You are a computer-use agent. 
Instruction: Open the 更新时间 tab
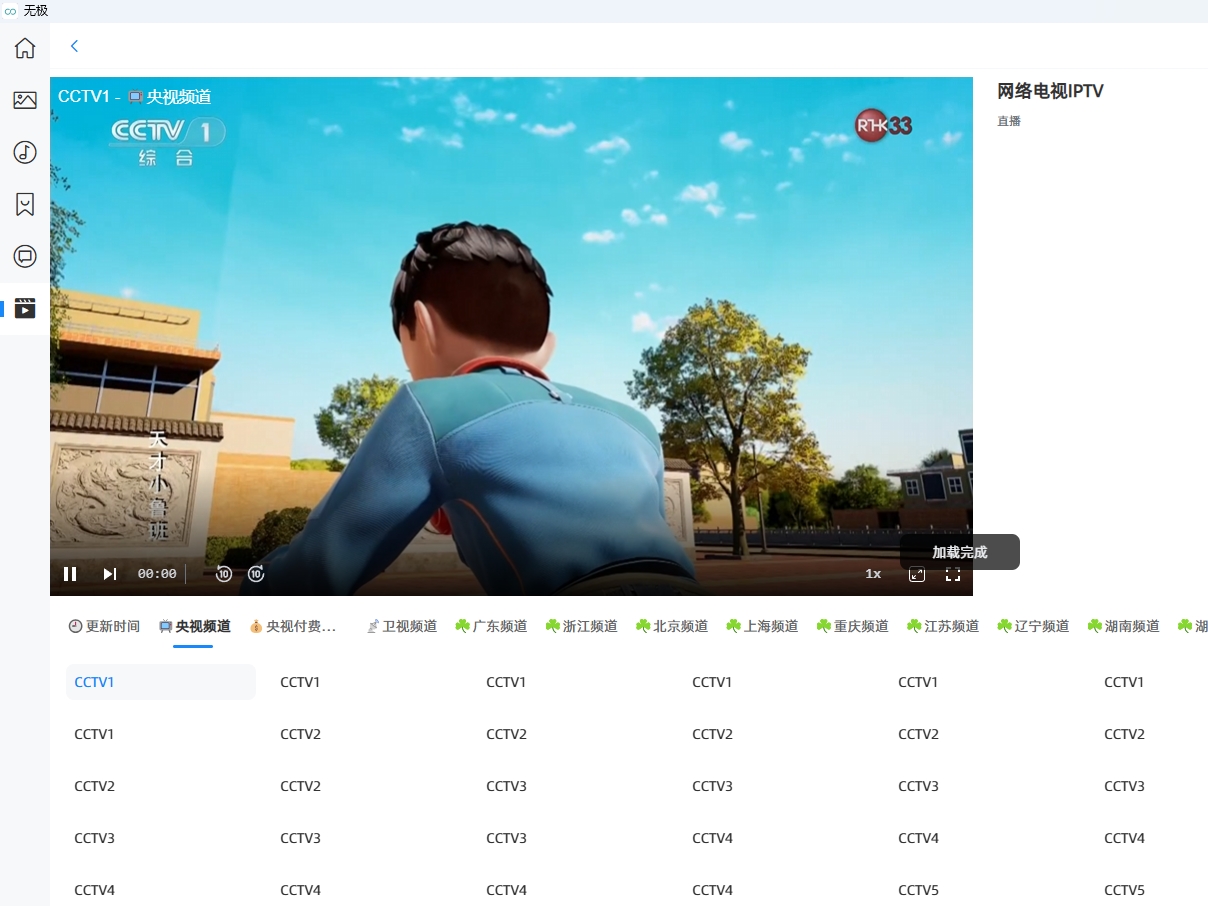(x=104, y=626)
